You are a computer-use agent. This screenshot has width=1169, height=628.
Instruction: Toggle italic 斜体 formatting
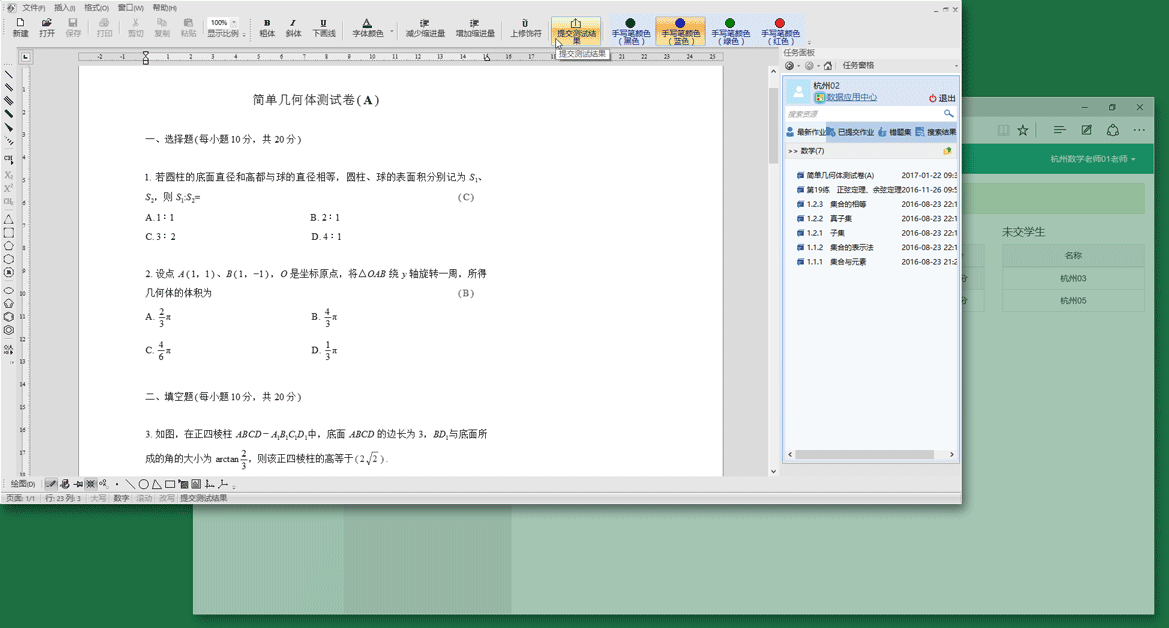293,28
